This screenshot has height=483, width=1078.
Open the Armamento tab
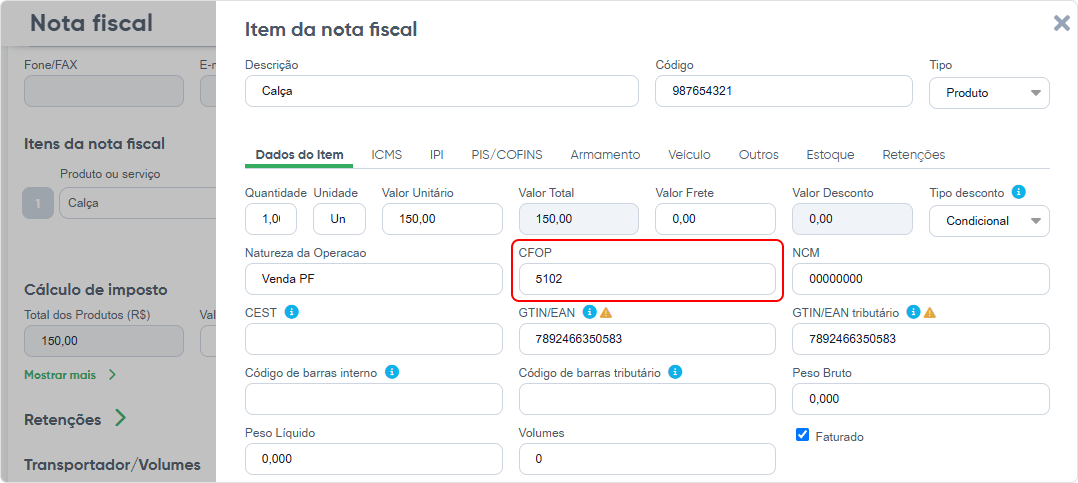tap(605, 155)
